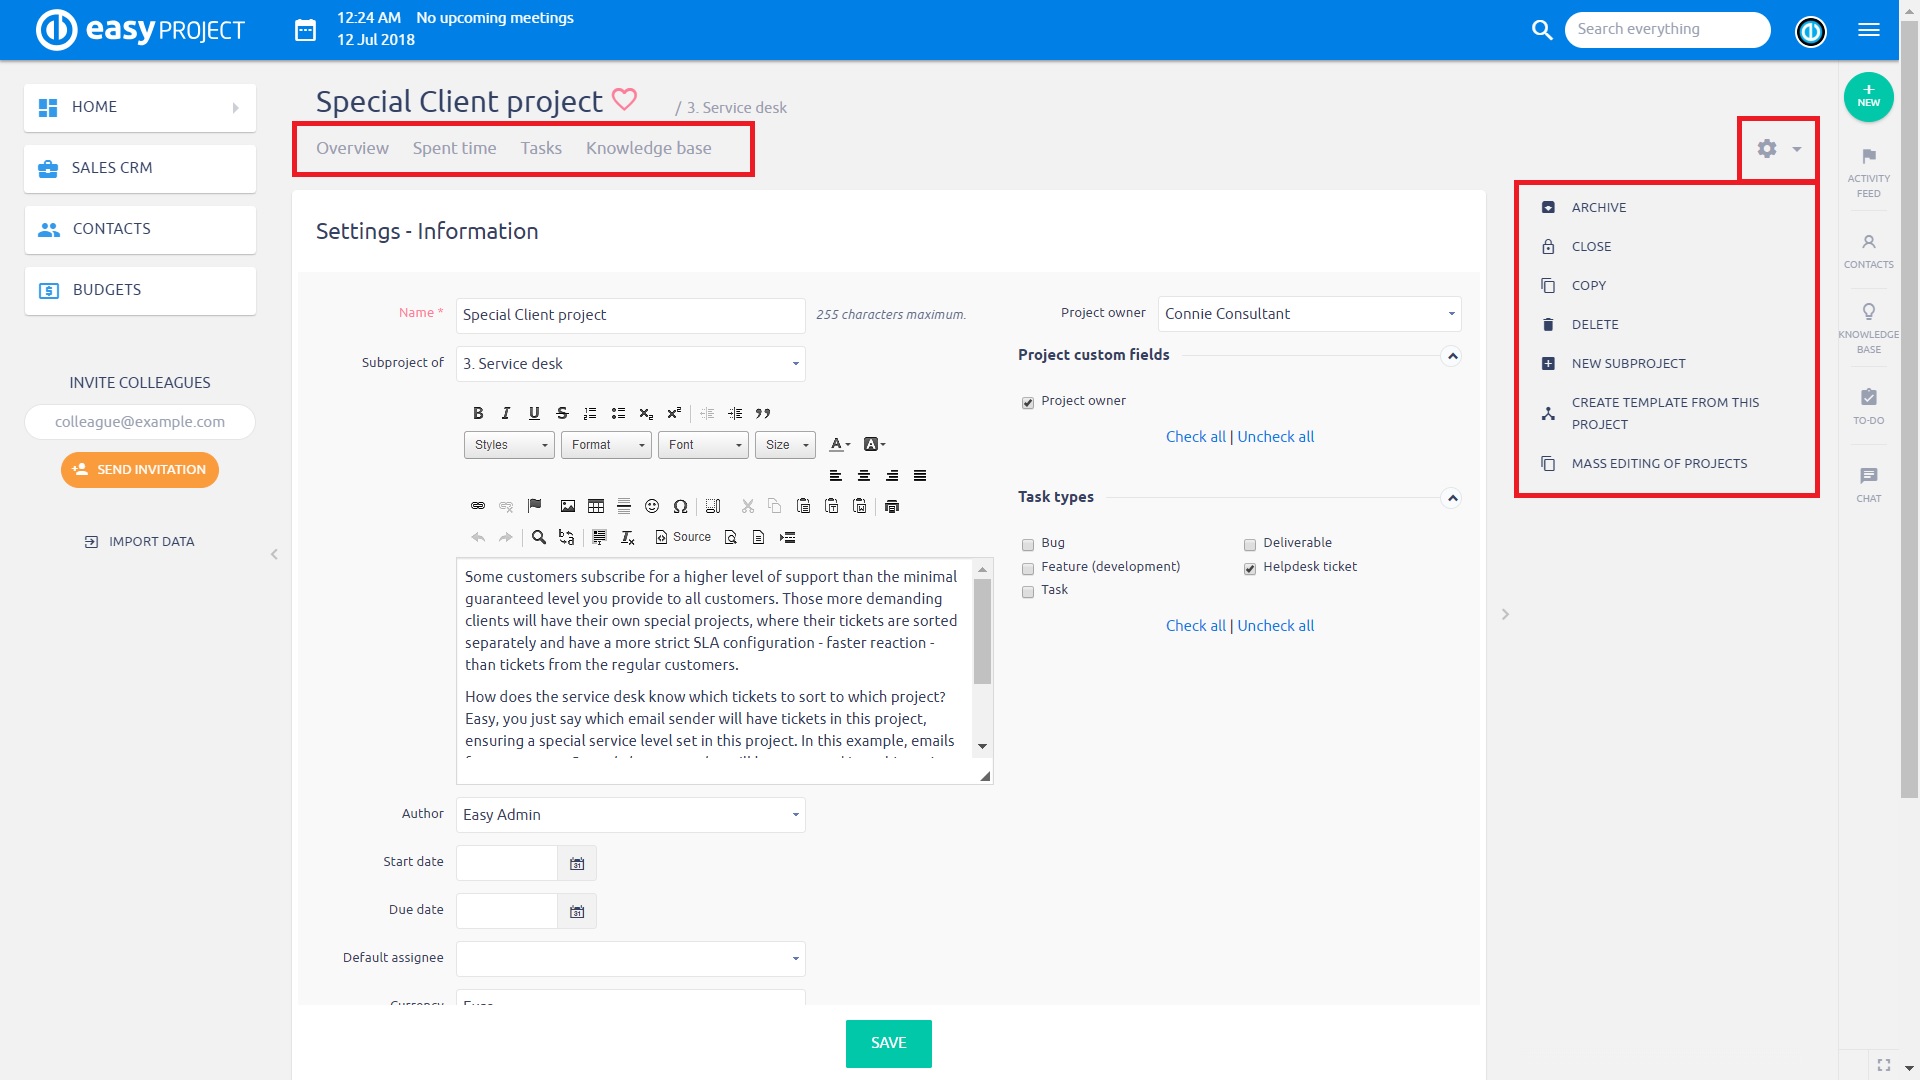The height and width of the screenshot is (1080, 1920).
Task: Open the Author dropdown
Action: [630, 815]
